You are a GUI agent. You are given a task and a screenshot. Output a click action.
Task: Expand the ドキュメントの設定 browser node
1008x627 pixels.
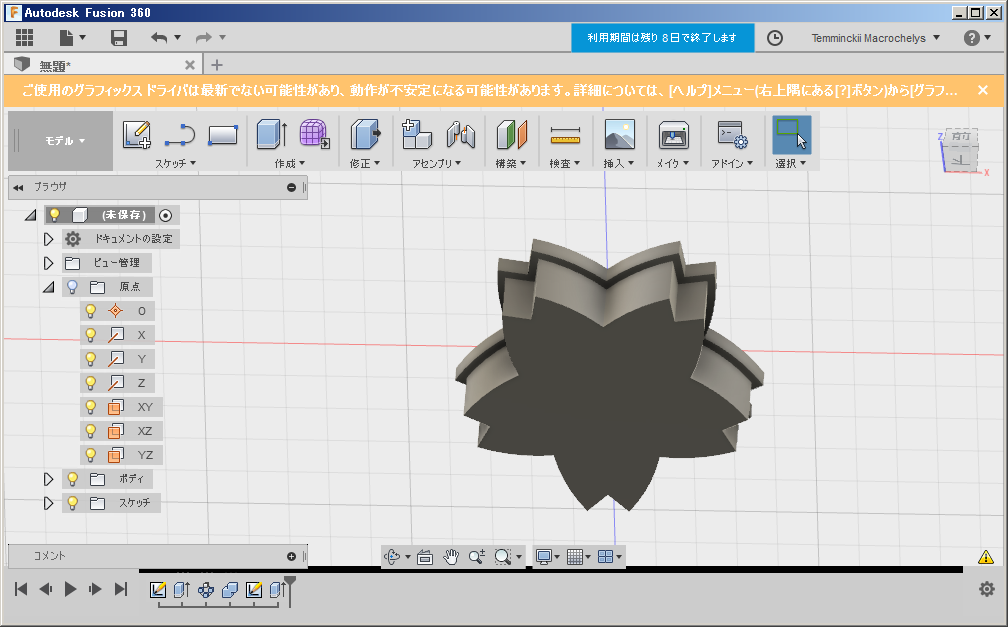[x=49, y=238]
